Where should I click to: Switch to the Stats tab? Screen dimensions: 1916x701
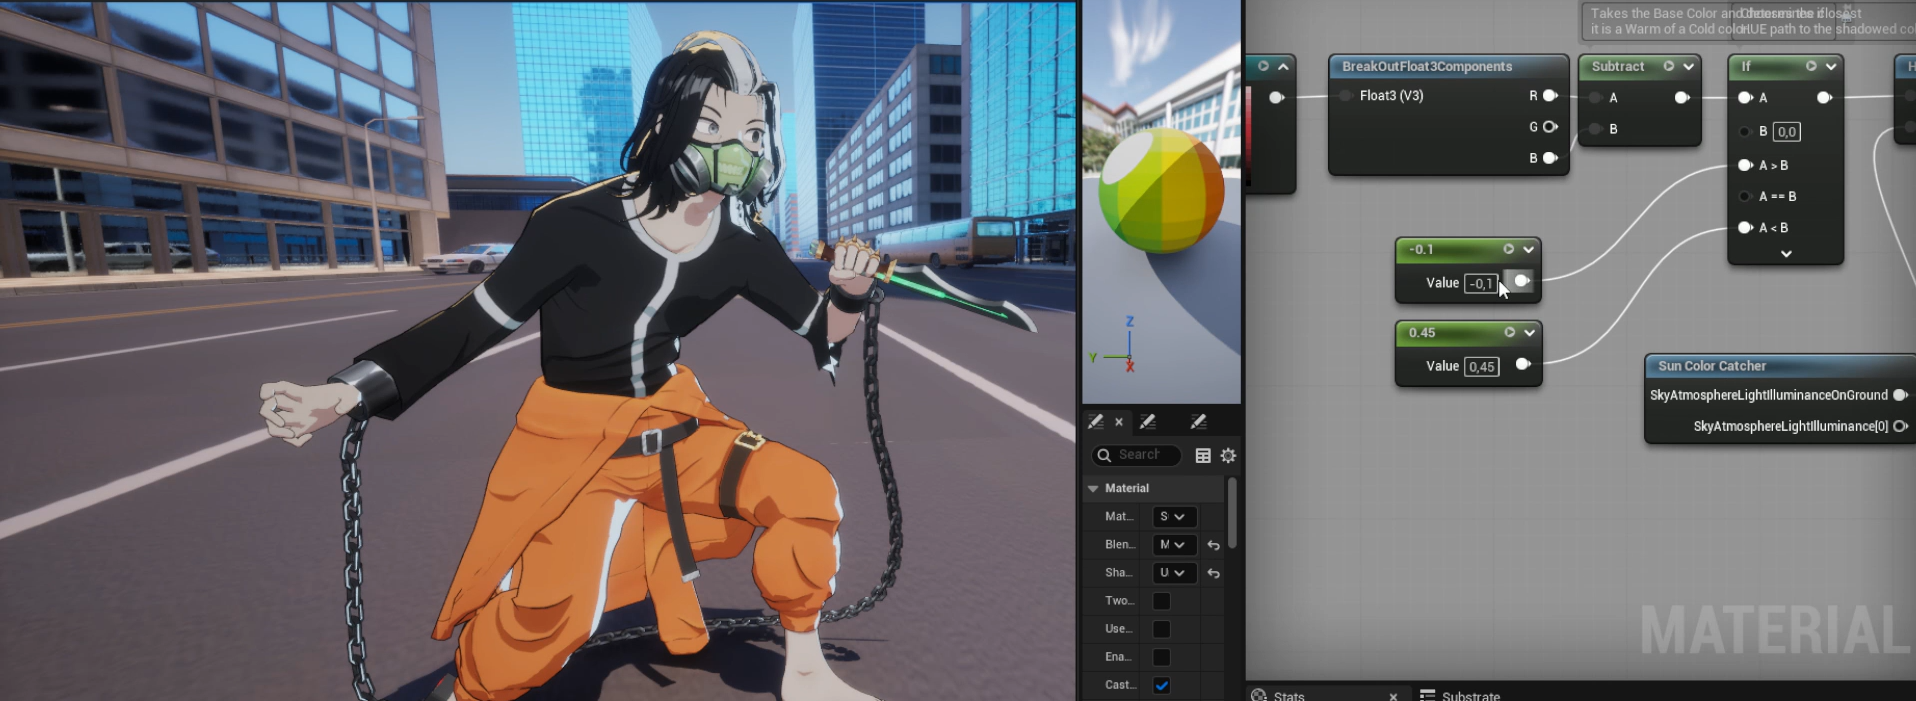click(1288, 695)
